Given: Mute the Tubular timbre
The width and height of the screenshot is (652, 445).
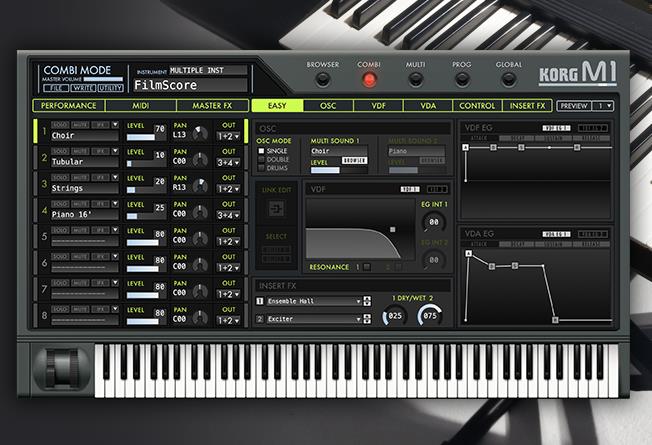Looking at the screenshot, I should click(80, 151).
